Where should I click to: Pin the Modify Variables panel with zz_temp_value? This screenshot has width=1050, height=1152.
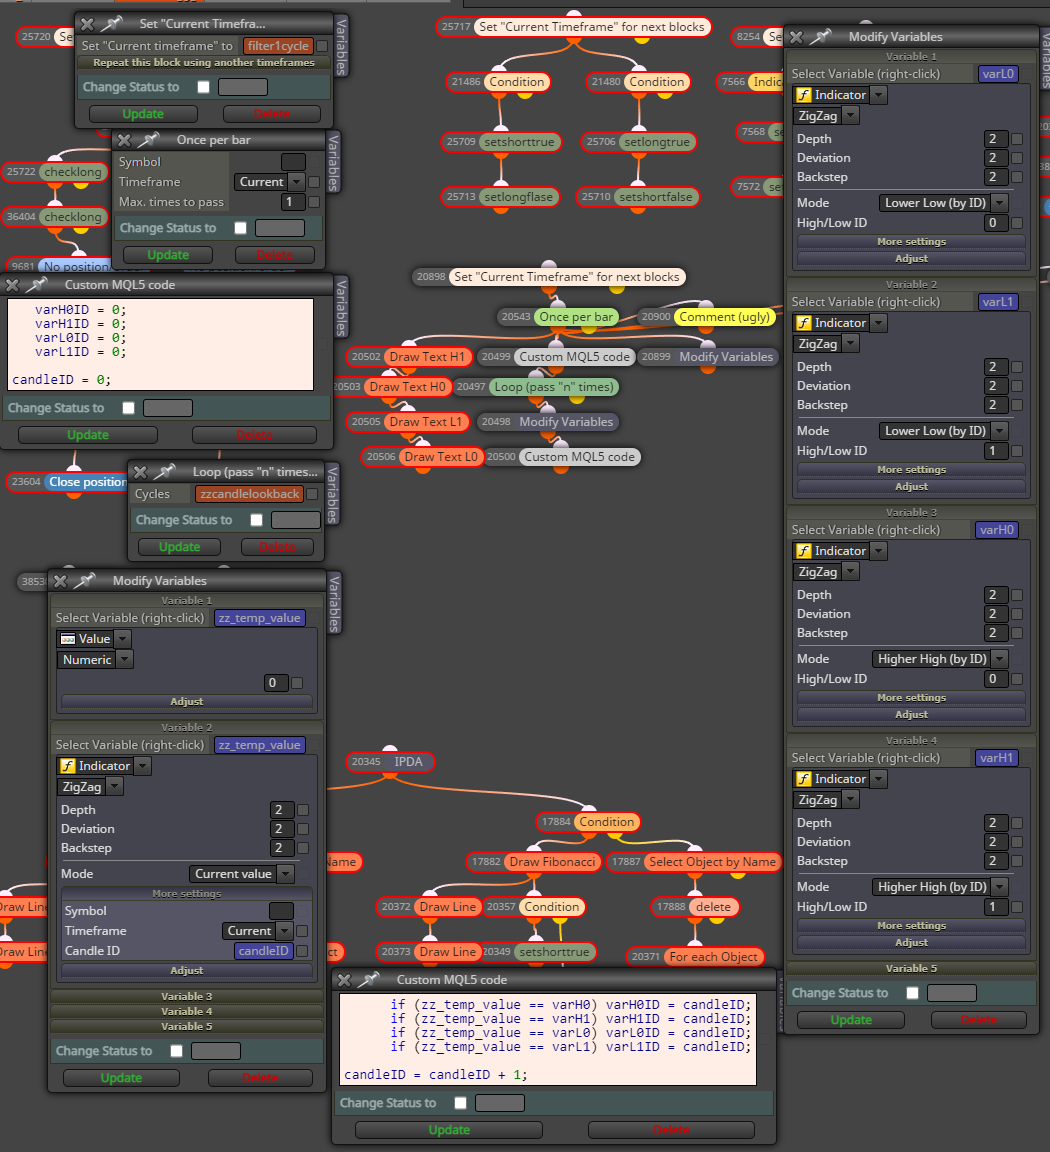85,580
